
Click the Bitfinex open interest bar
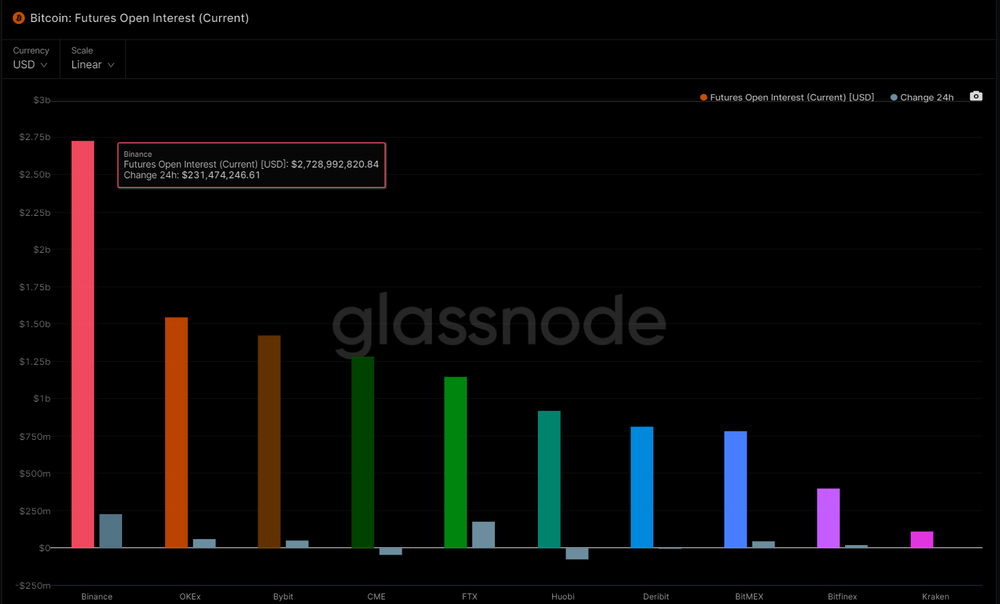828,518
